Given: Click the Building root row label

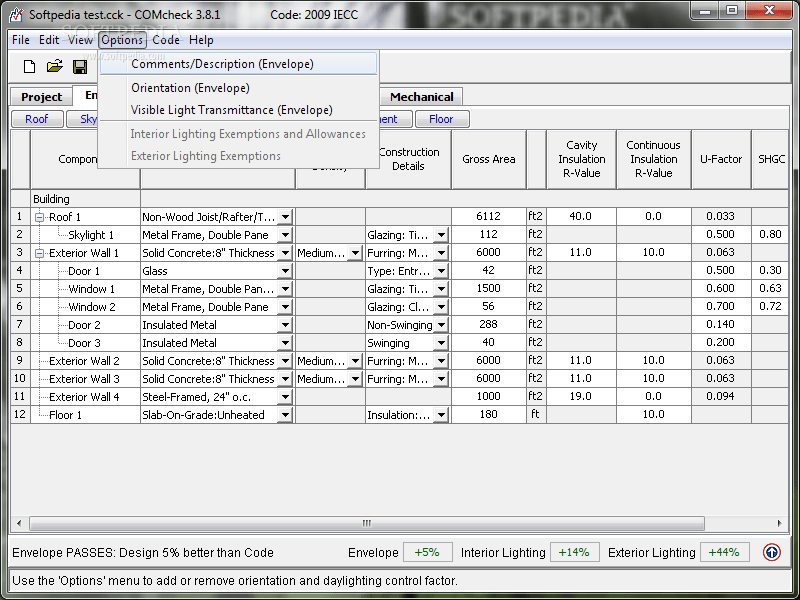Looking at the screenshot, I should [x=51, y=199].
